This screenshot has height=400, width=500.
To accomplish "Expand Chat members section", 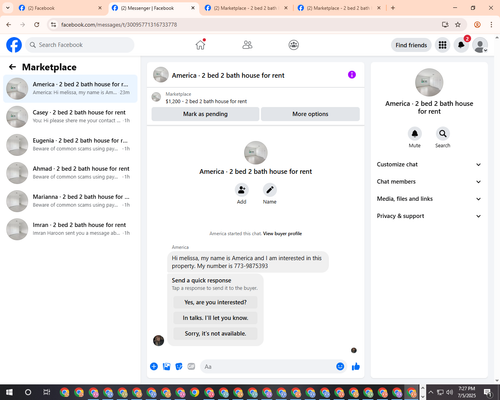I will point(429,182).
